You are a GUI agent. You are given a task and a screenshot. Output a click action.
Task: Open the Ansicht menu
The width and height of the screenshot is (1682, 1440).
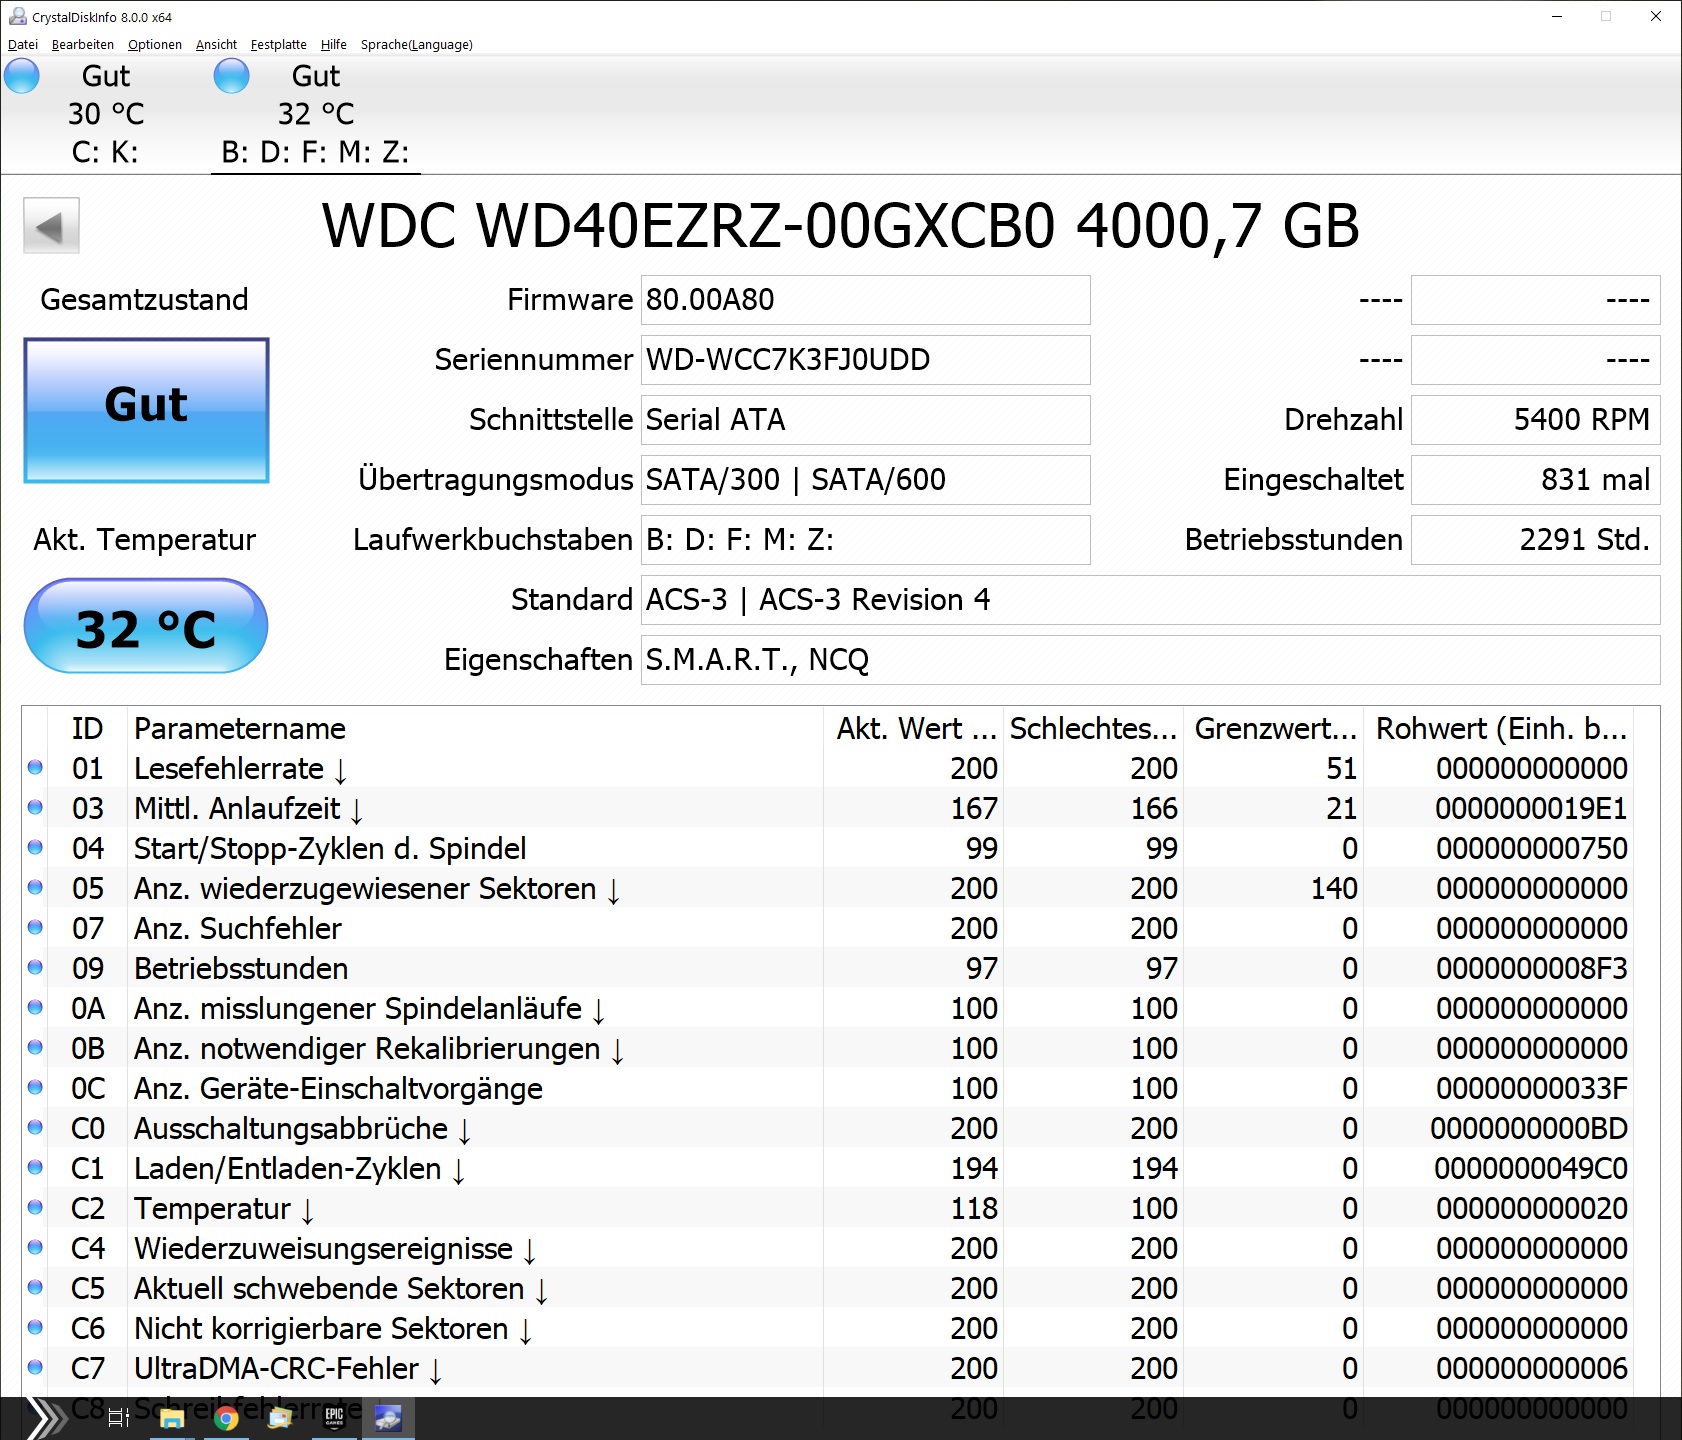coord(216,45)
